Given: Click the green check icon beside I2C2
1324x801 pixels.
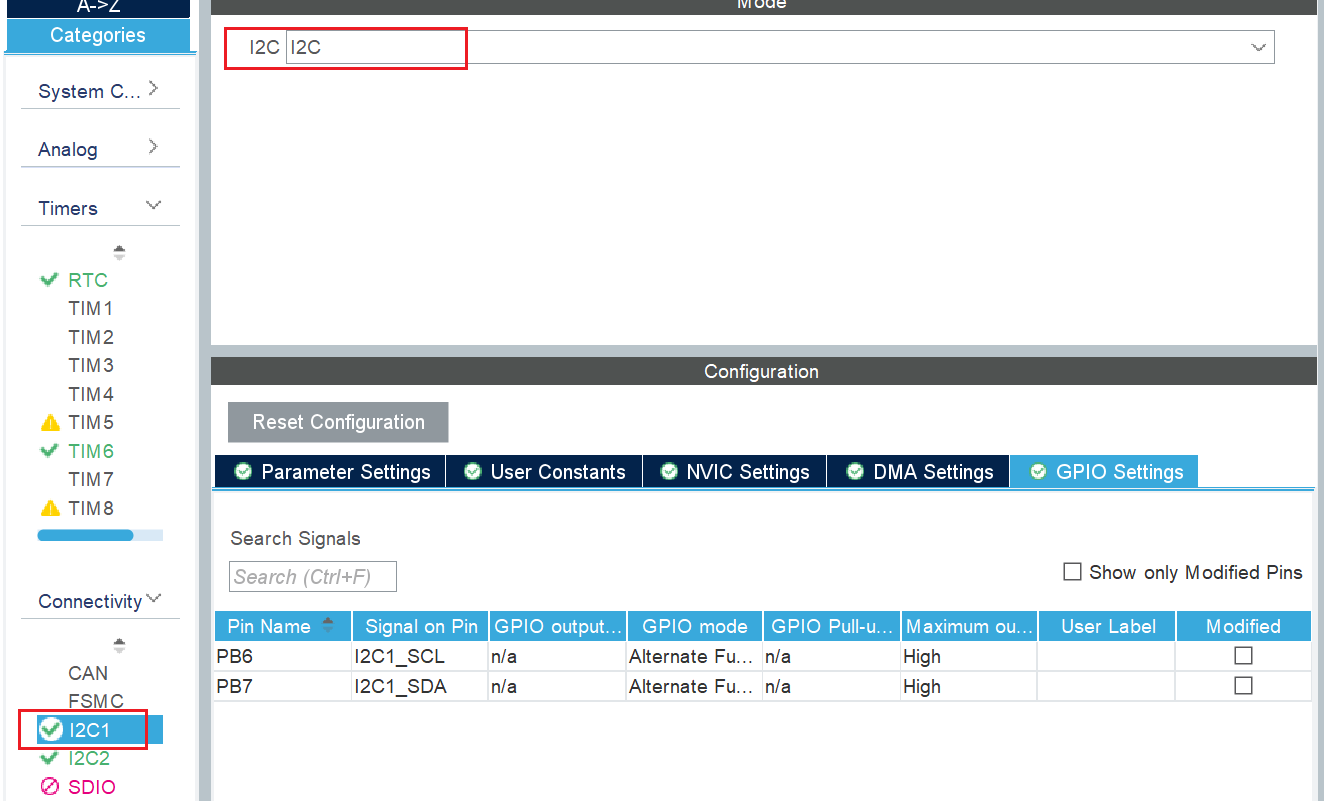Looking at the screenshot, I should click(49, 758).
